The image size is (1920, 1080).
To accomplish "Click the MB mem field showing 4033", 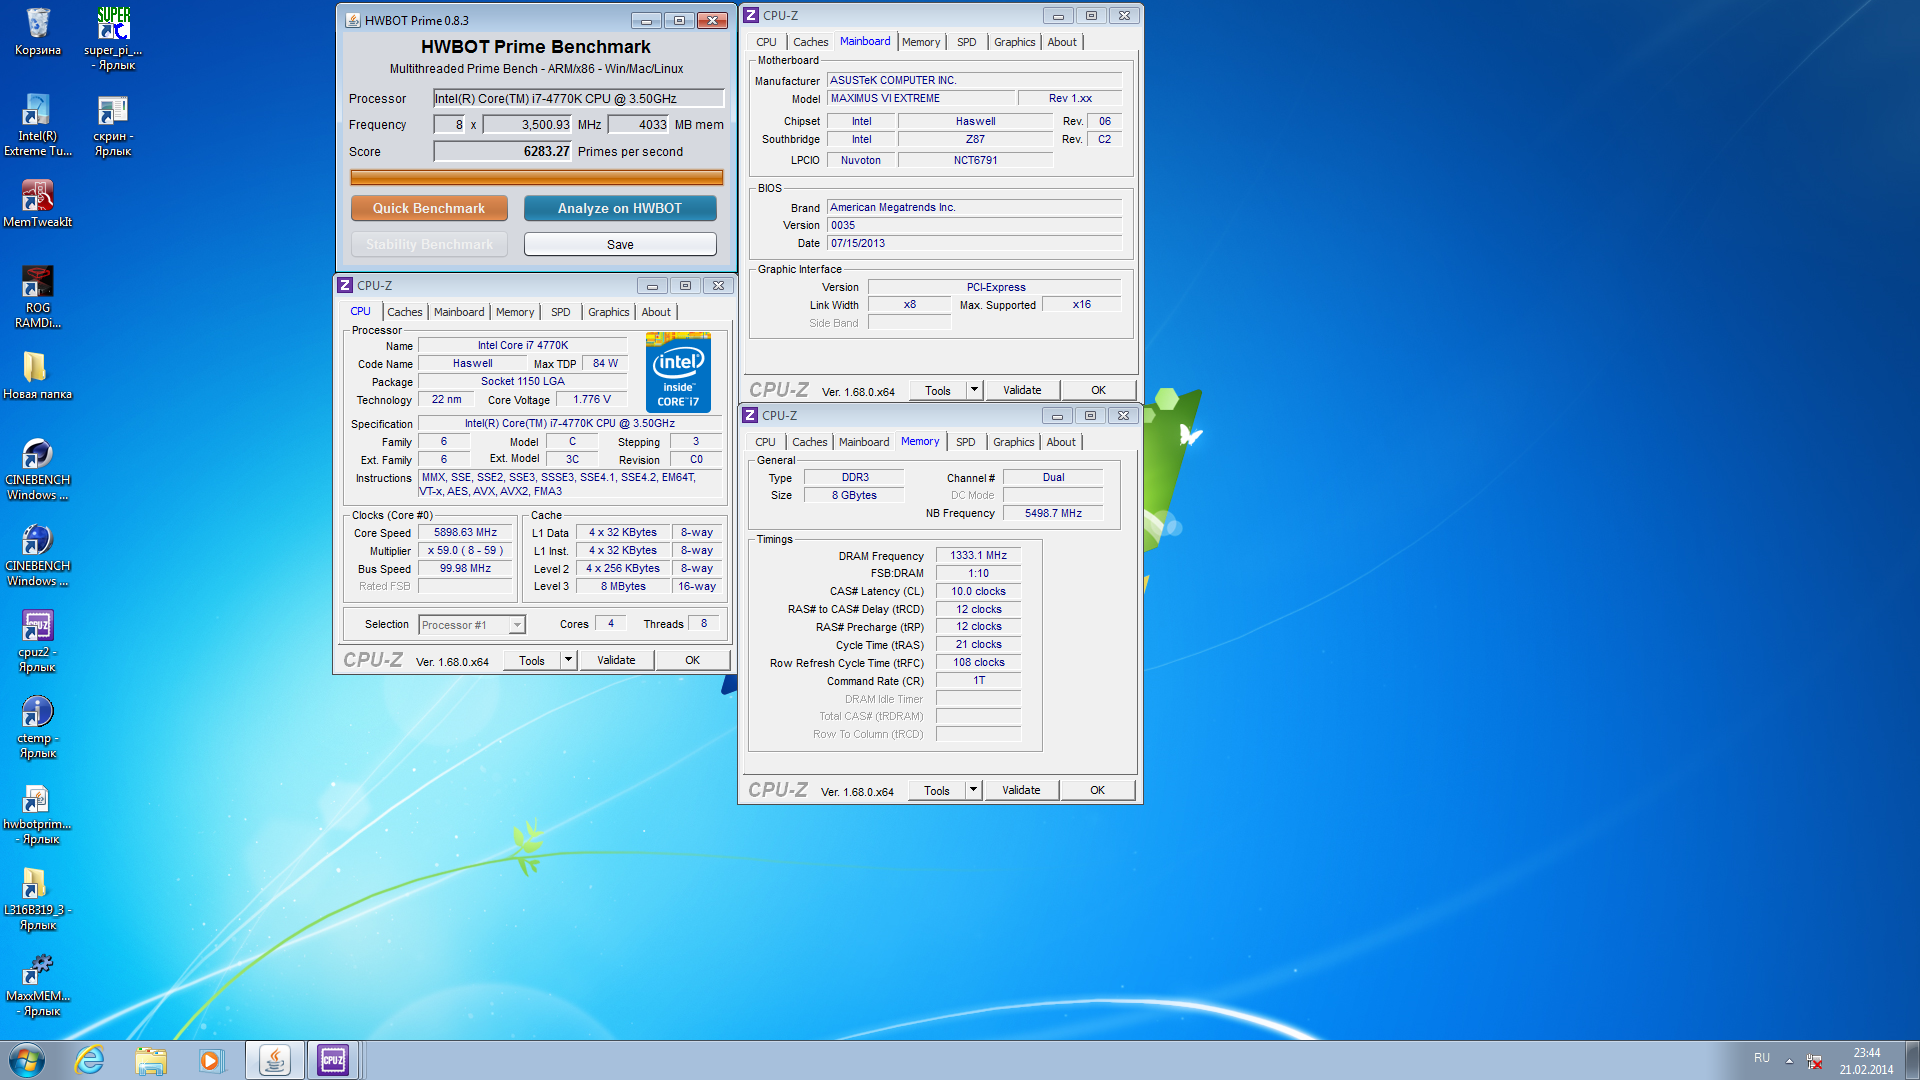I will (x=638, y=125).
